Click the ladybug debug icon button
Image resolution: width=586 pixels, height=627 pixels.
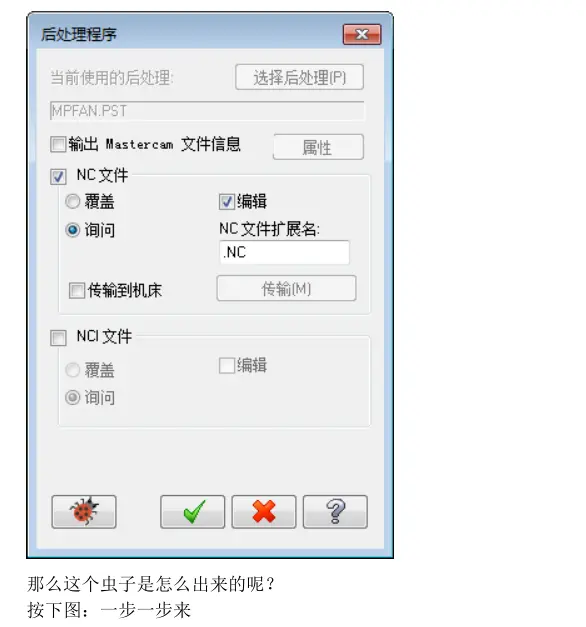click(x=84, y=511)
